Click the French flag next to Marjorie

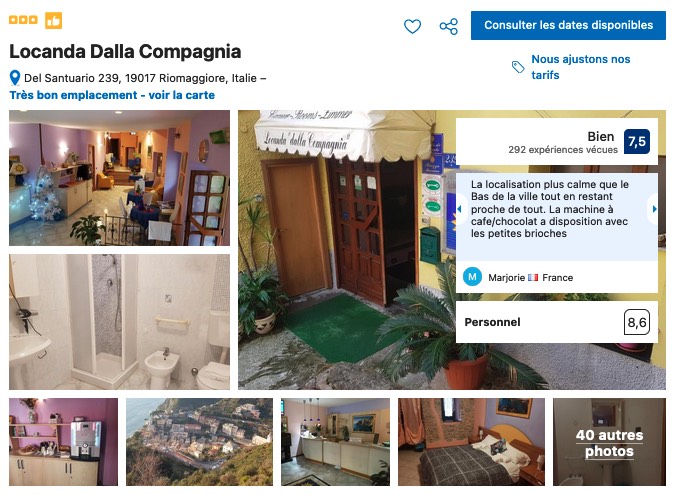coord(533,278)
